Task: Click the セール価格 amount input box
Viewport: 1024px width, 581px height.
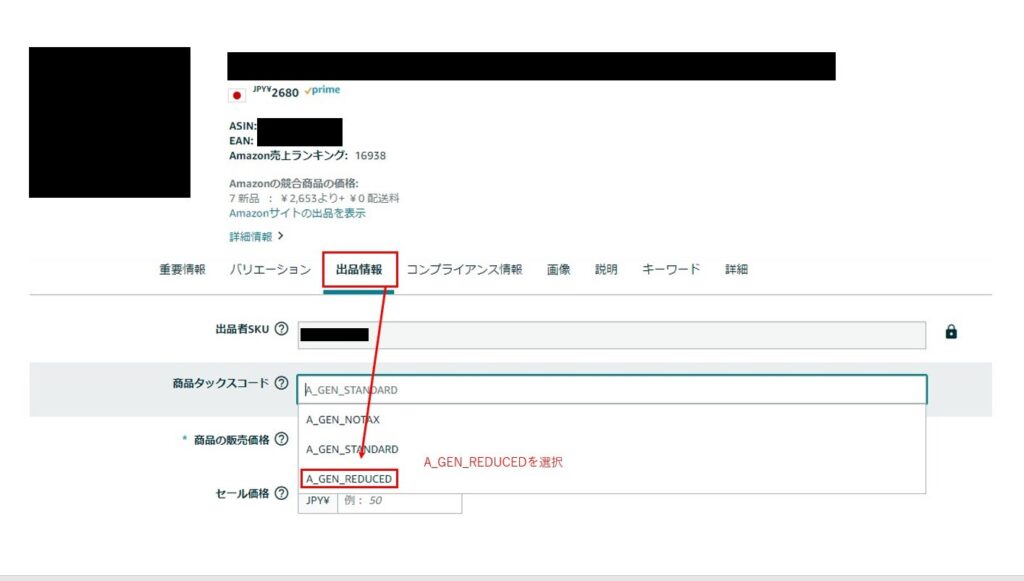Action: click(399, 500)
